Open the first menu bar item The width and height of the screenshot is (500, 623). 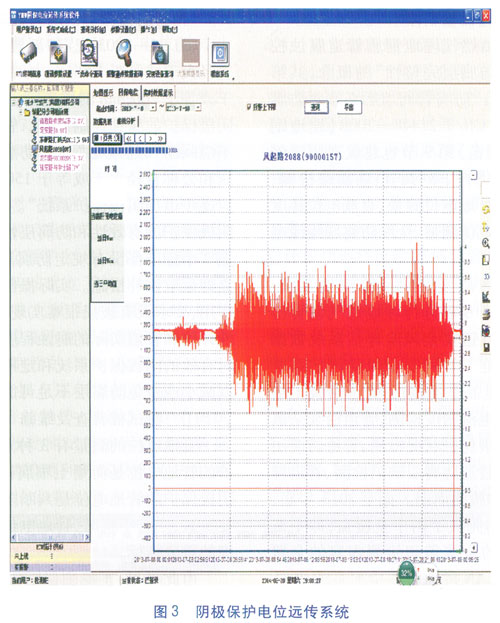coord(28,30)
